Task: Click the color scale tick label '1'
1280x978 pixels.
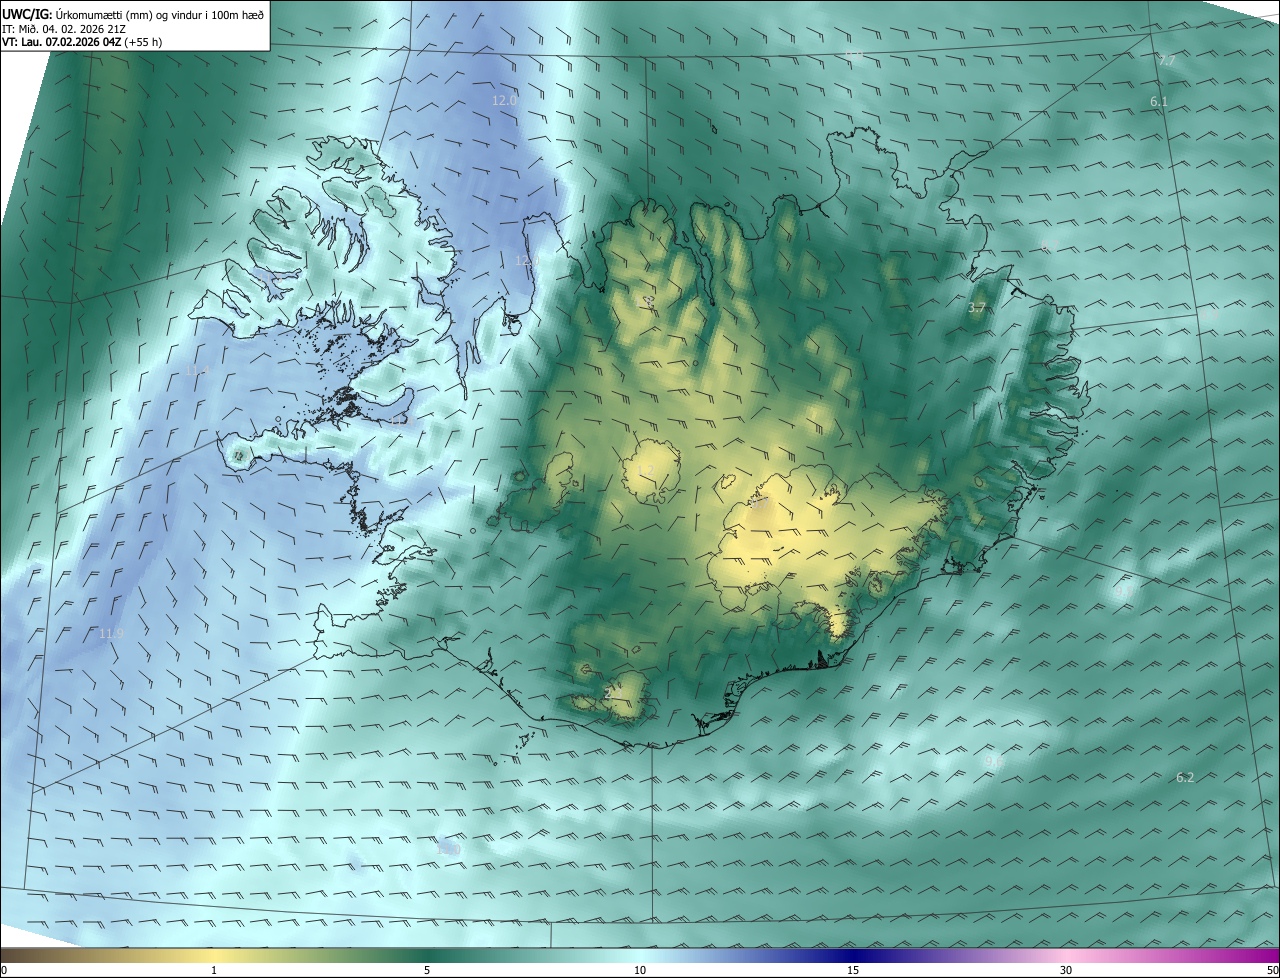Action: point(214,970)
